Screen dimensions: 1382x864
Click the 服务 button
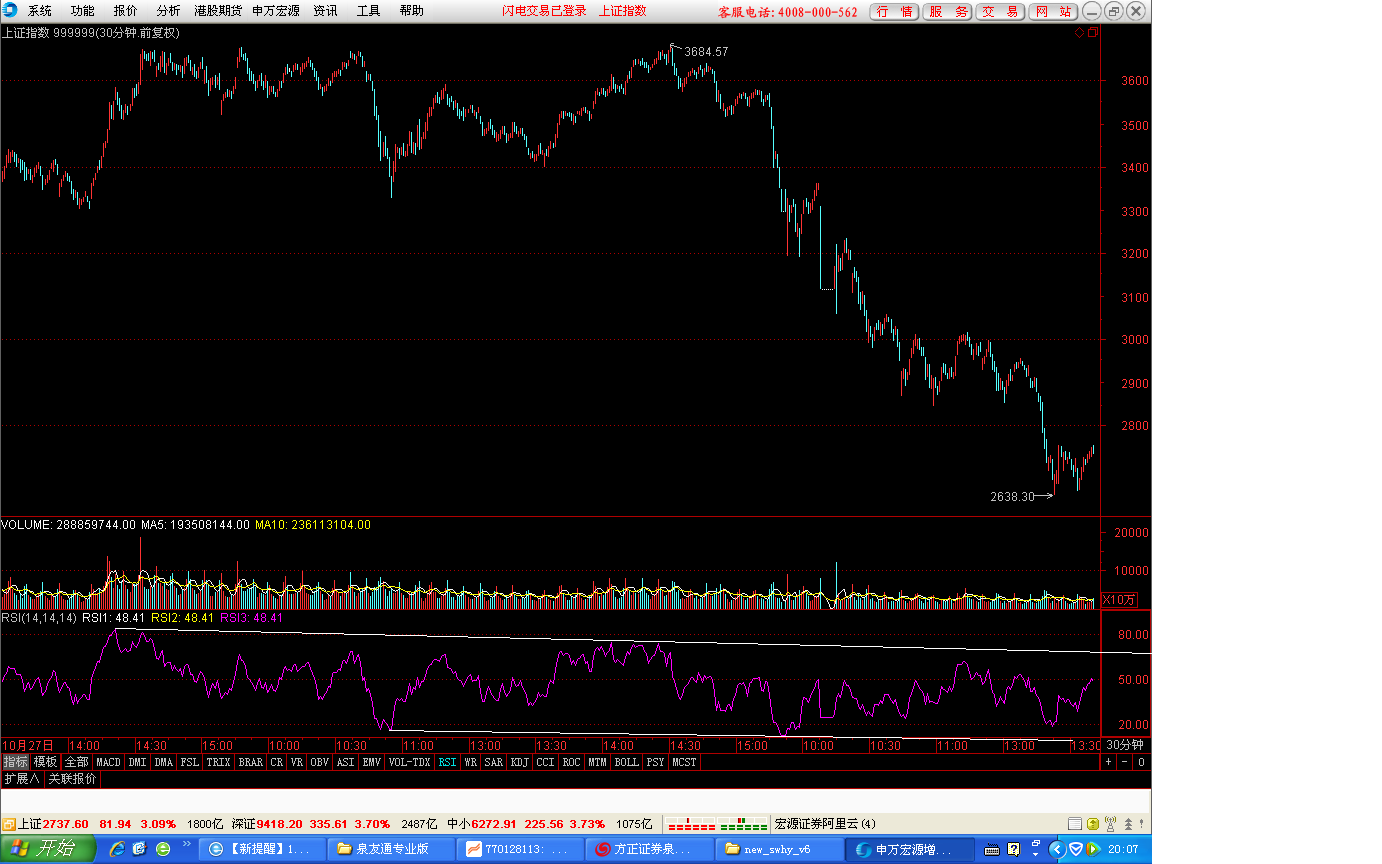pos(947,12)
